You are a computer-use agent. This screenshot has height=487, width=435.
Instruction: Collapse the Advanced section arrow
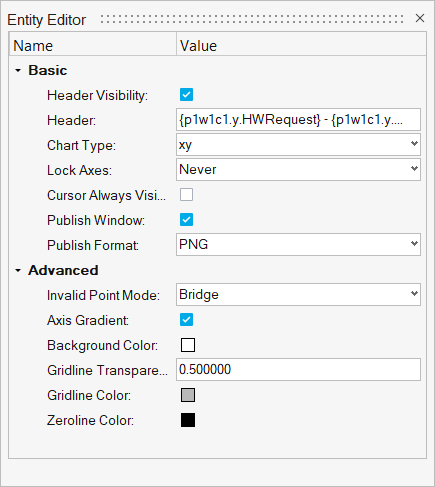point(18,270)
